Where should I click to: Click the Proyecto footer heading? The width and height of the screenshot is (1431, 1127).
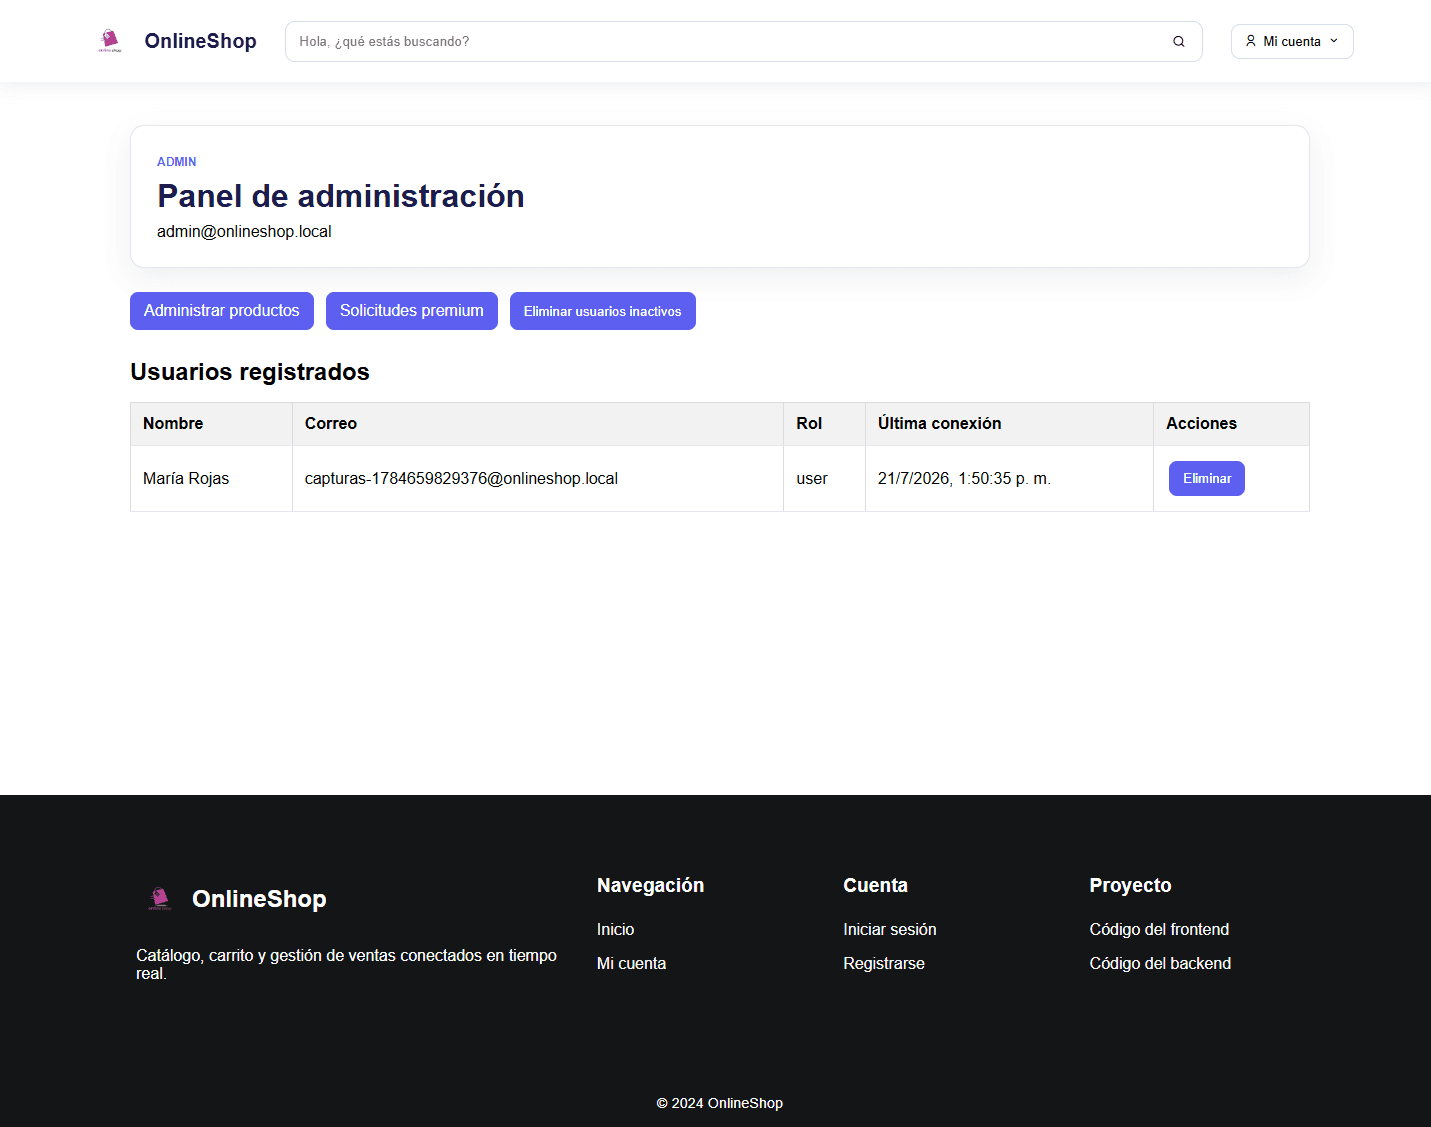tap(1130, 886)
